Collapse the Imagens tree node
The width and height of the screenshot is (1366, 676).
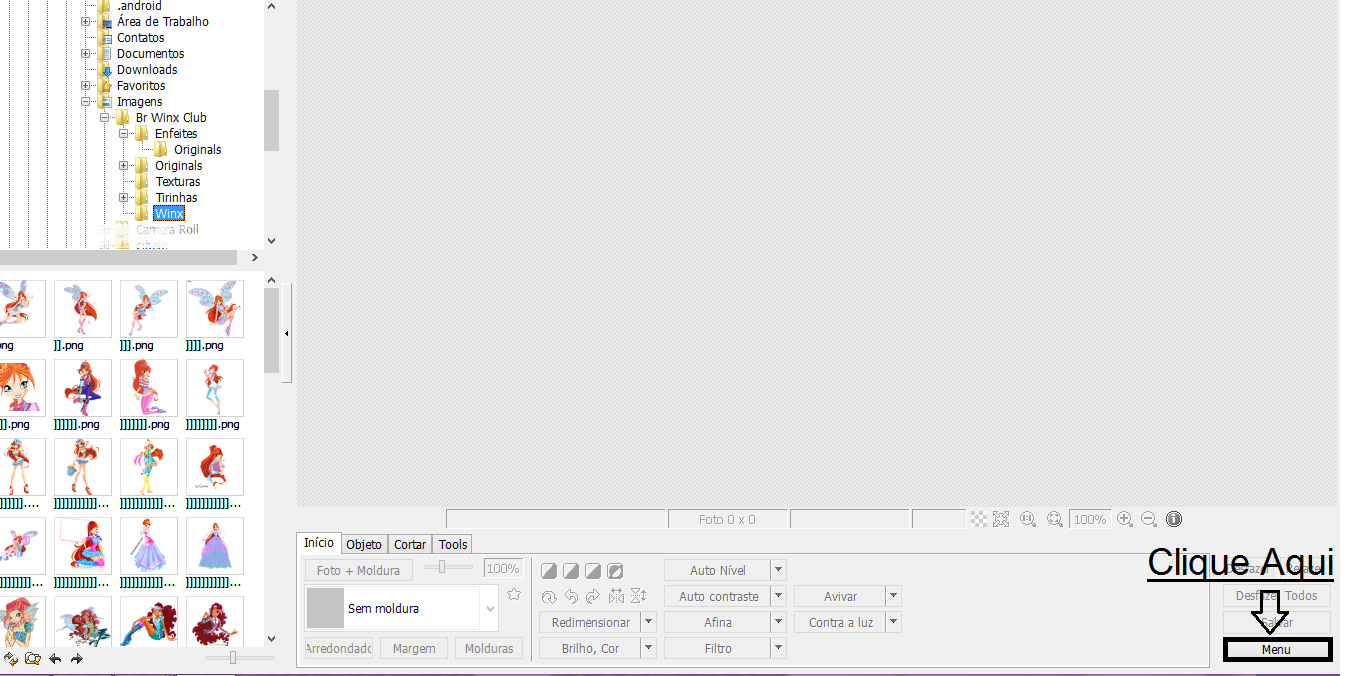coord(86,101)
